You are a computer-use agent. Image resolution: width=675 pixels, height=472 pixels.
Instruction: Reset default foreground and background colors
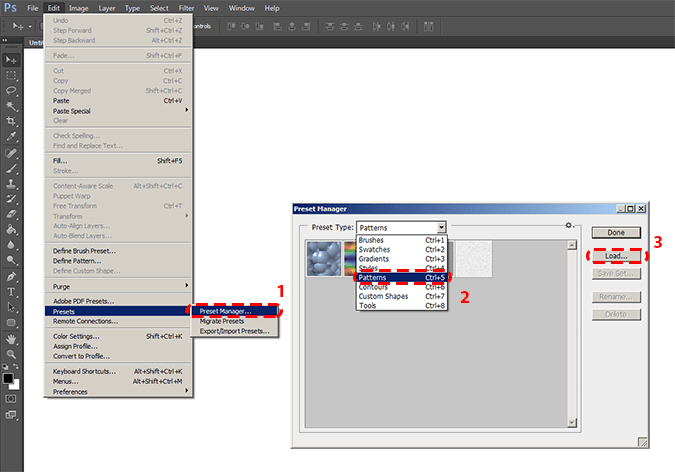5,367
